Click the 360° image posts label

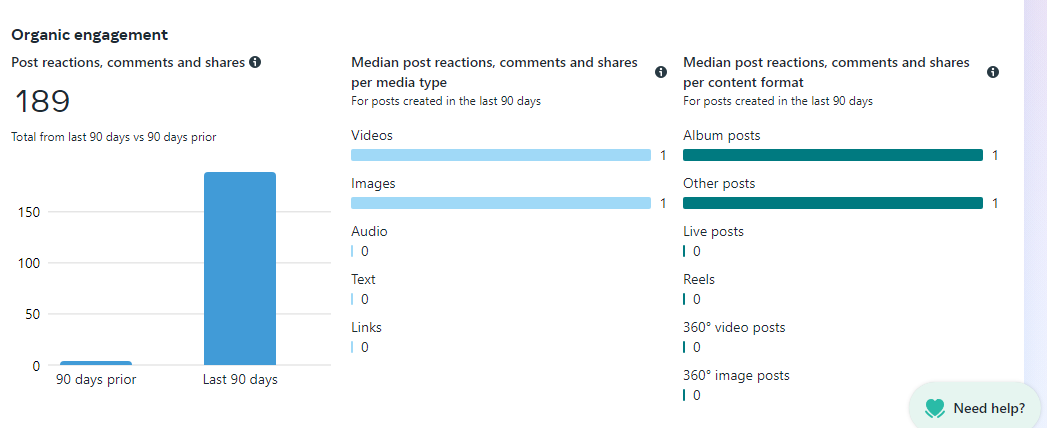point(736,375)
